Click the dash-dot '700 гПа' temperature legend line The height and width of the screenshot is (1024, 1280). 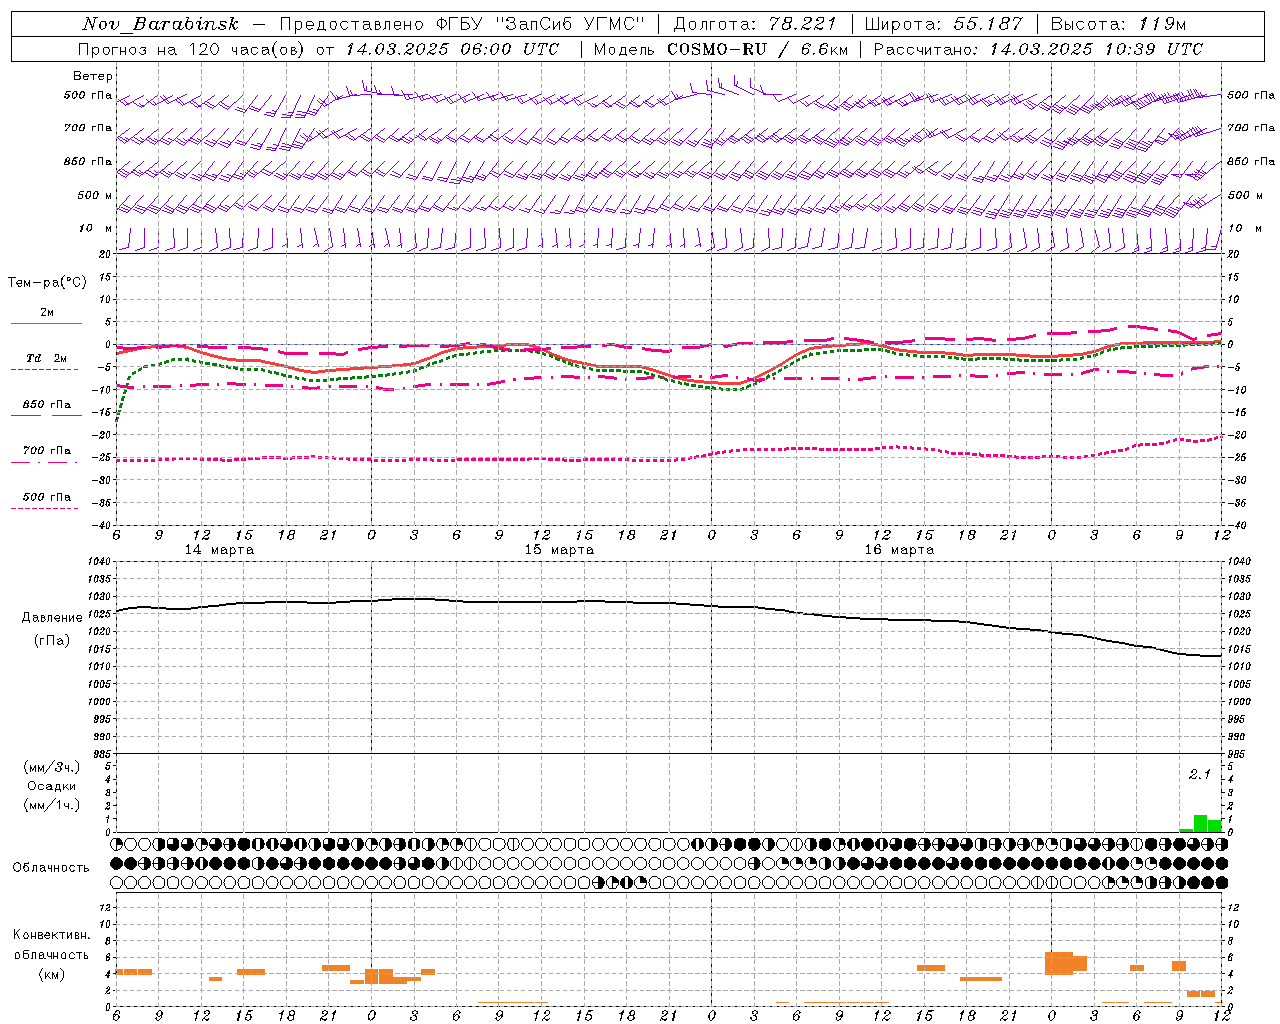(45, 461)
